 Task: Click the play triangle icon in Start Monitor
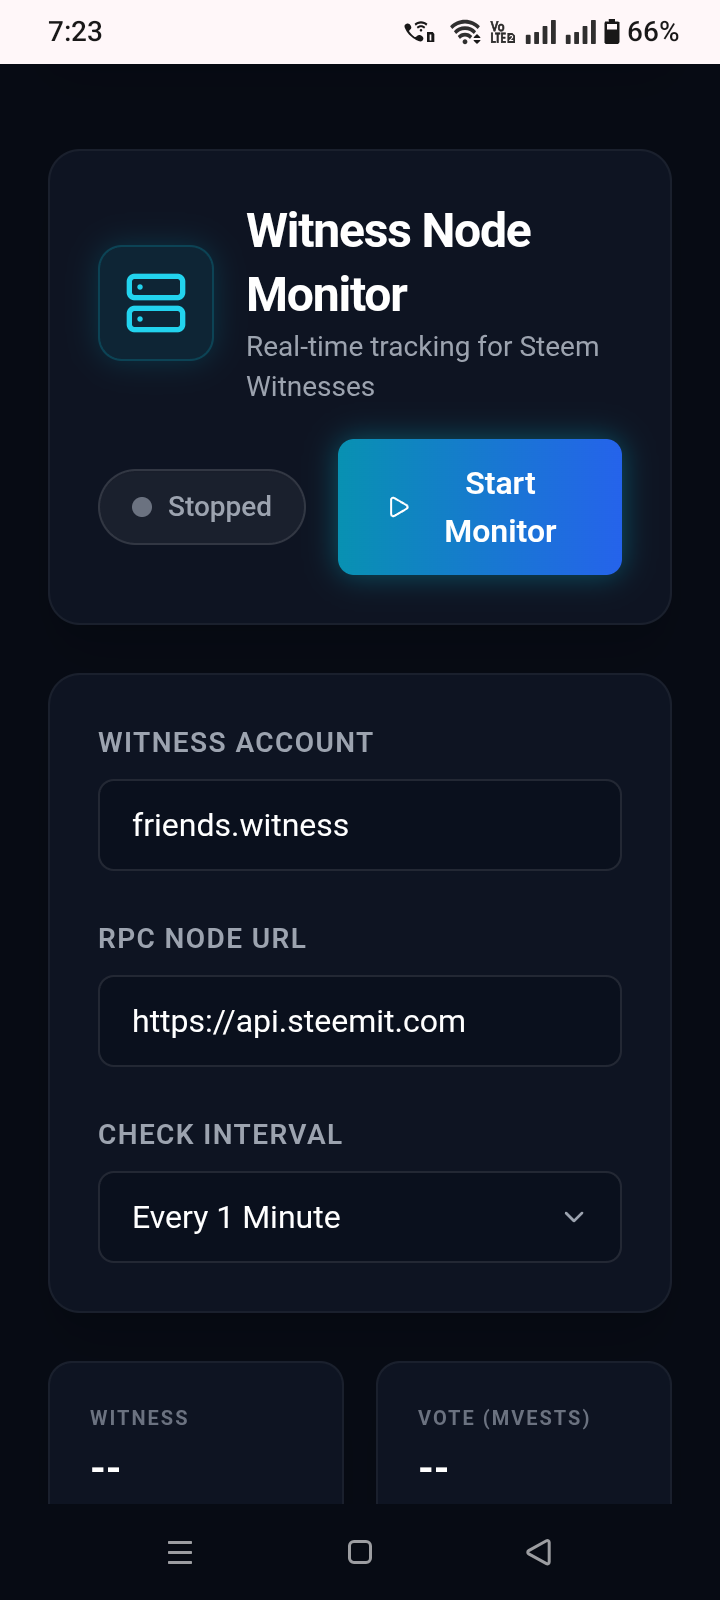coord(399,507)
